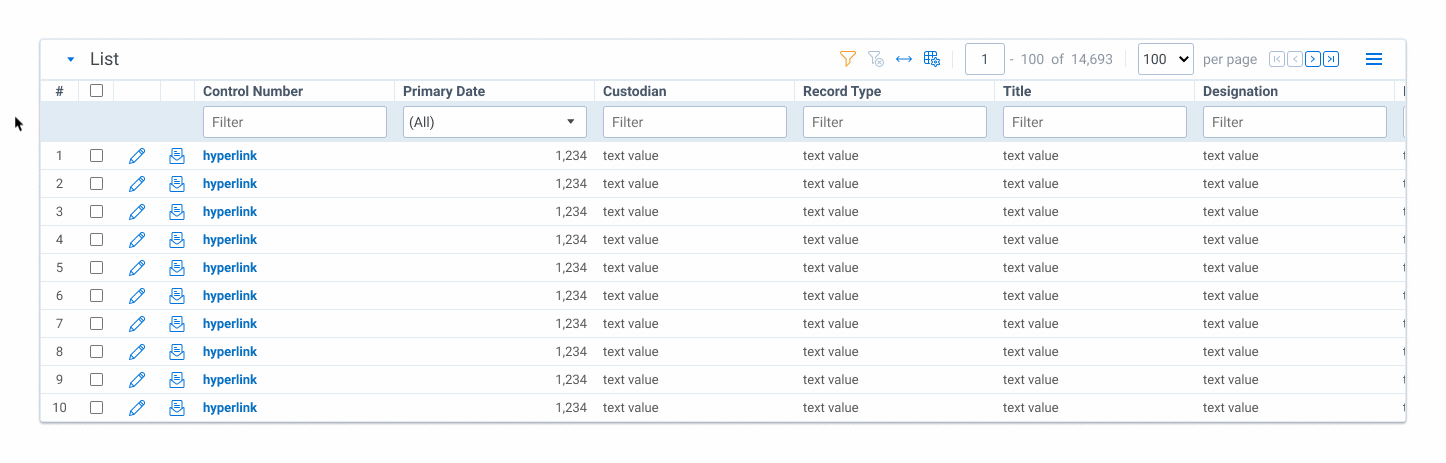
Task: Tick the checkbox for row 7
Action: click(x=97, y=324)
